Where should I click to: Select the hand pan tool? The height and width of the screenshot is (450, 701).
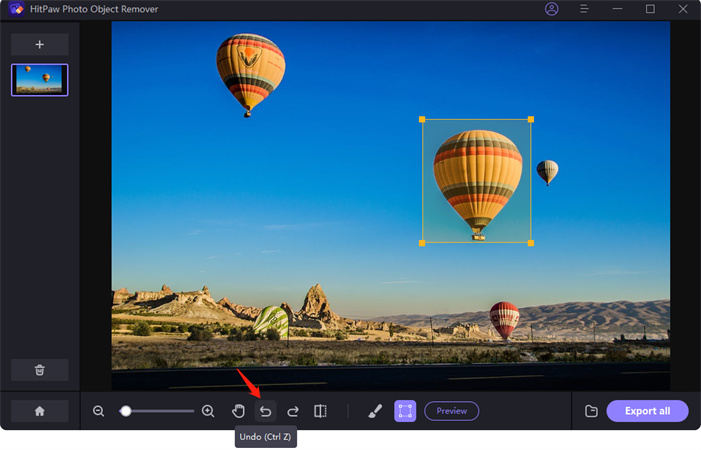click(x=238, y=411)
